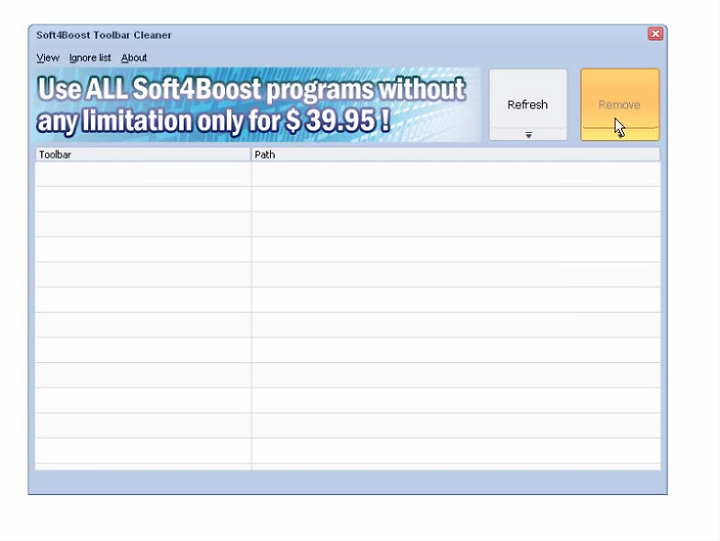Open the Ignore list menu
Screen dimensions: 720x541
pos(90,58)
